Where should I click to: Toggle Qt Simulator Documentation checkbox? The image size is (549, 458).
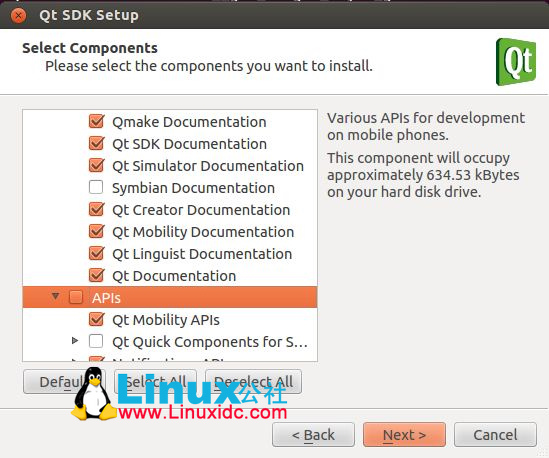point(96,166)
